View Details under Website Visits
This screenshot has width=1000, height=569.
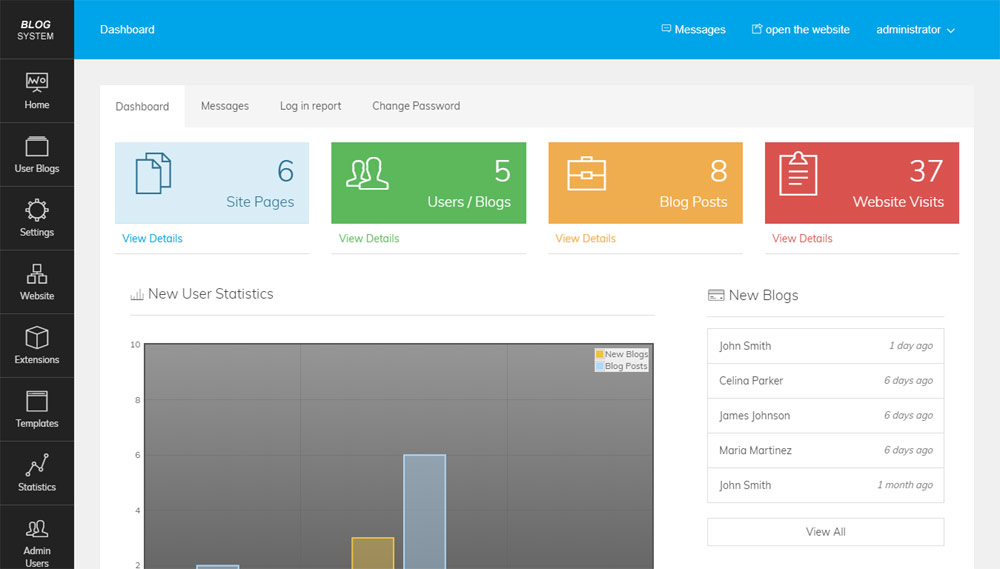[x=802, y=239]
